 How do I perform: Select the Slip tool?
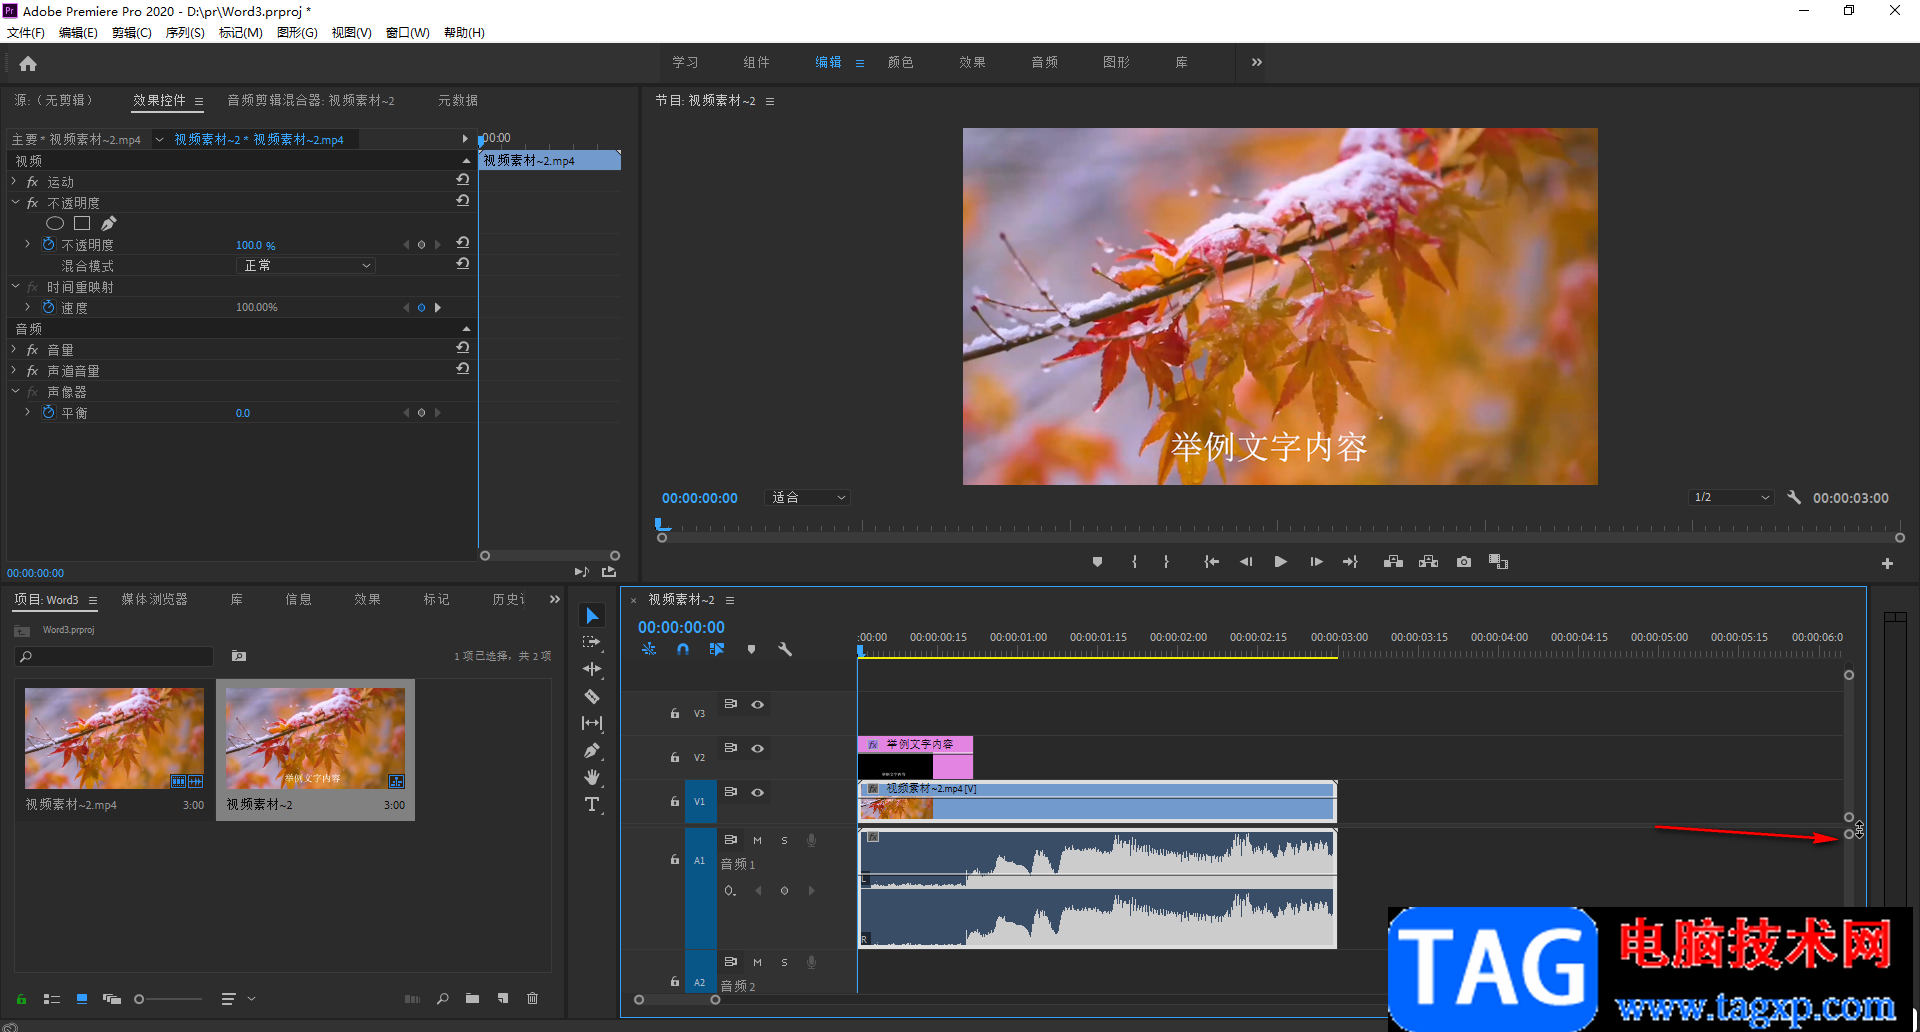592,723
